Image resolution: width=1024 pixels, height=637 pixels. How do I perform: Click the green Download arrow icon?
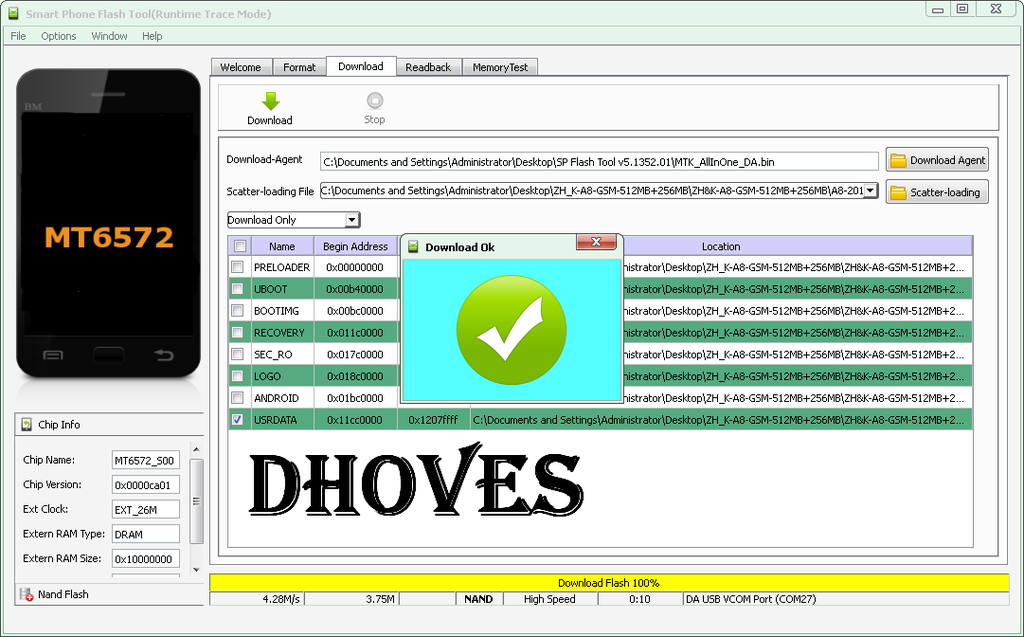[270, 101]
